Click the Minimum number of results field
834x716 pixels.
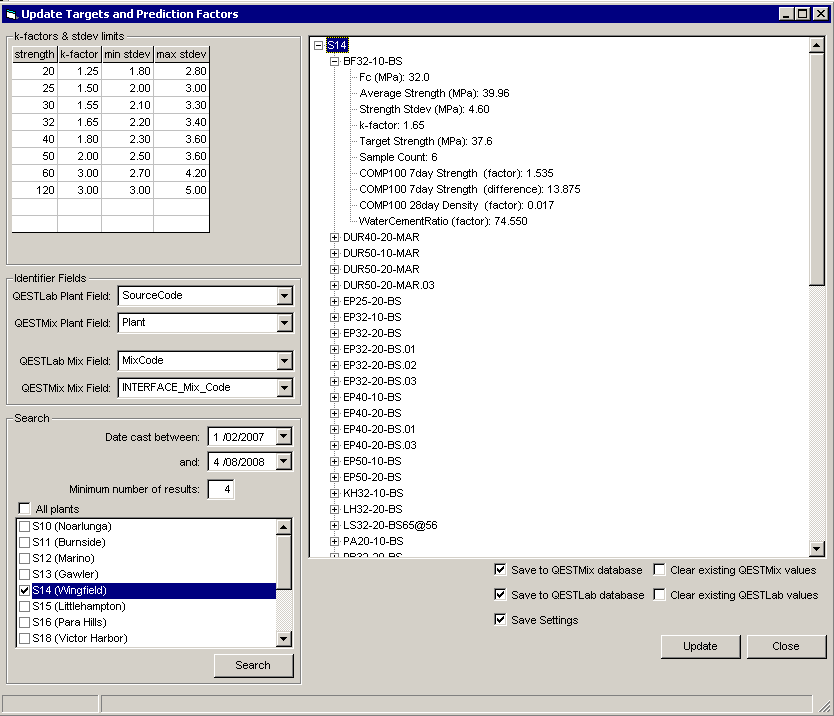220,489
